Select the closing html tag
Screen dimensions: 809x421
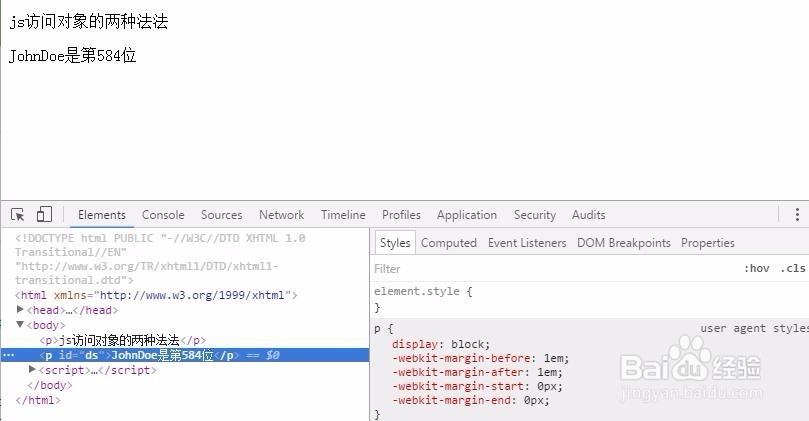pyautogui.click(x=38, y=400)
